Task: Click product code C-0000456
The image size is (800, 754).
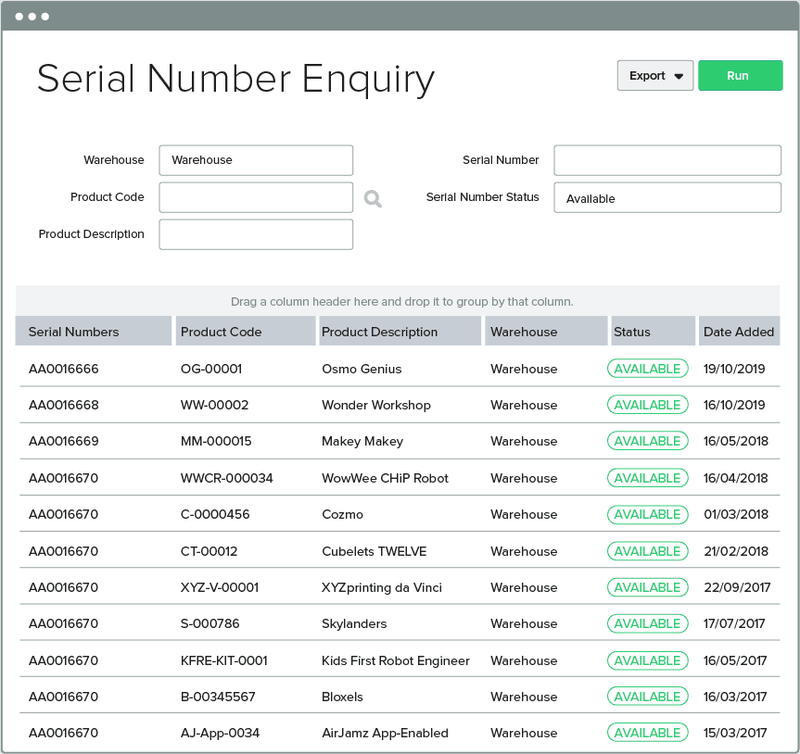Action: point(215,514)
